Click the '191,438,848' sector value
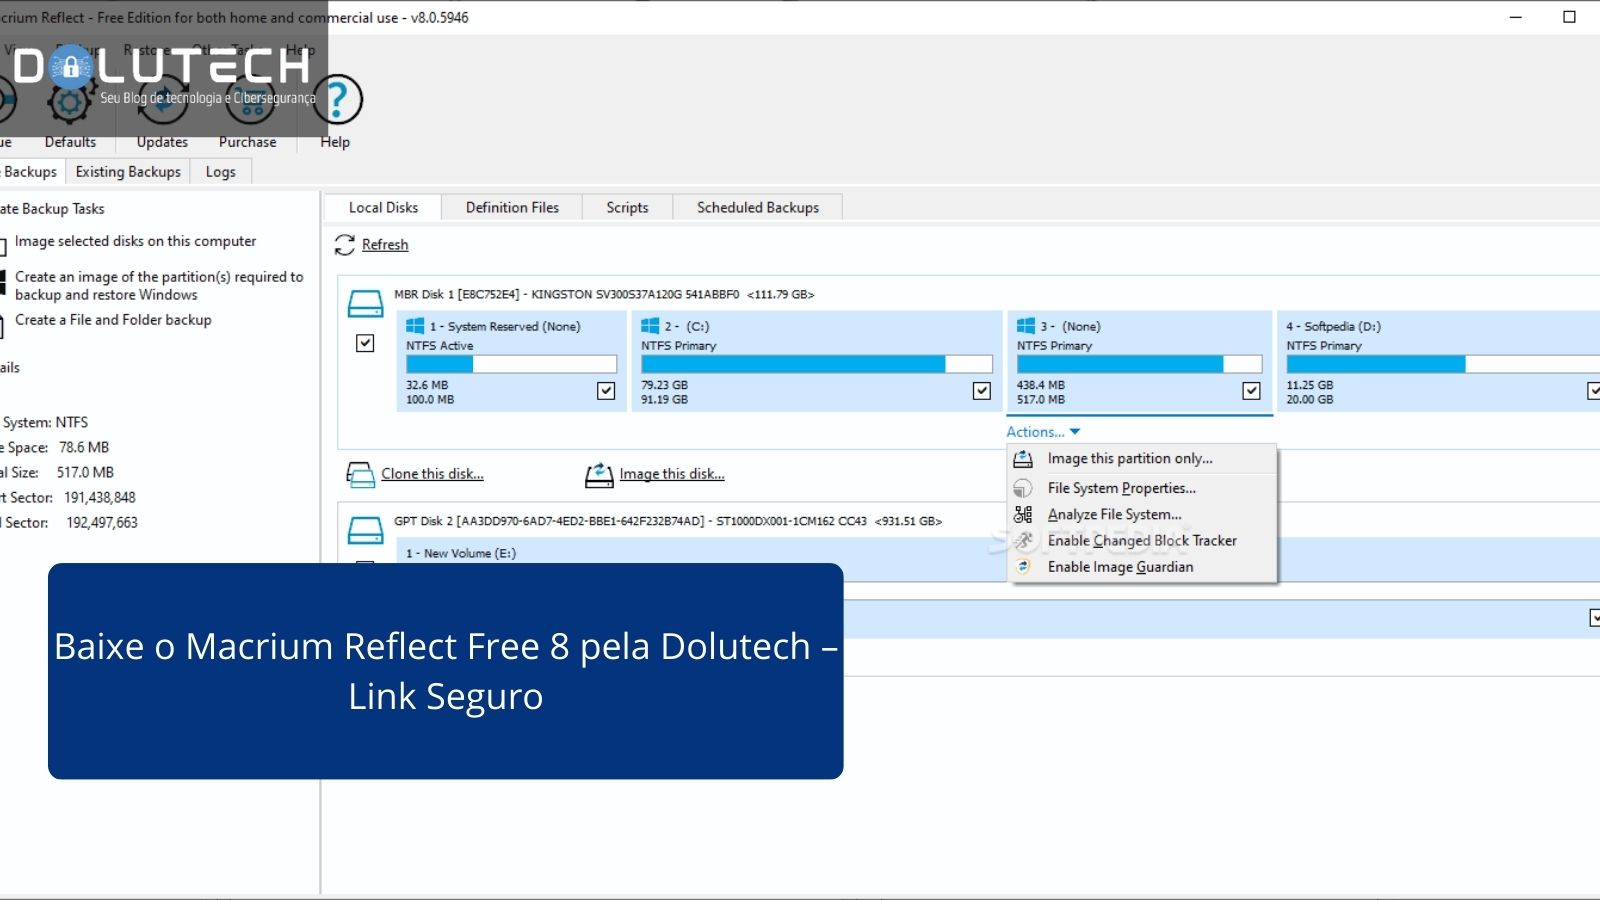 100,497
